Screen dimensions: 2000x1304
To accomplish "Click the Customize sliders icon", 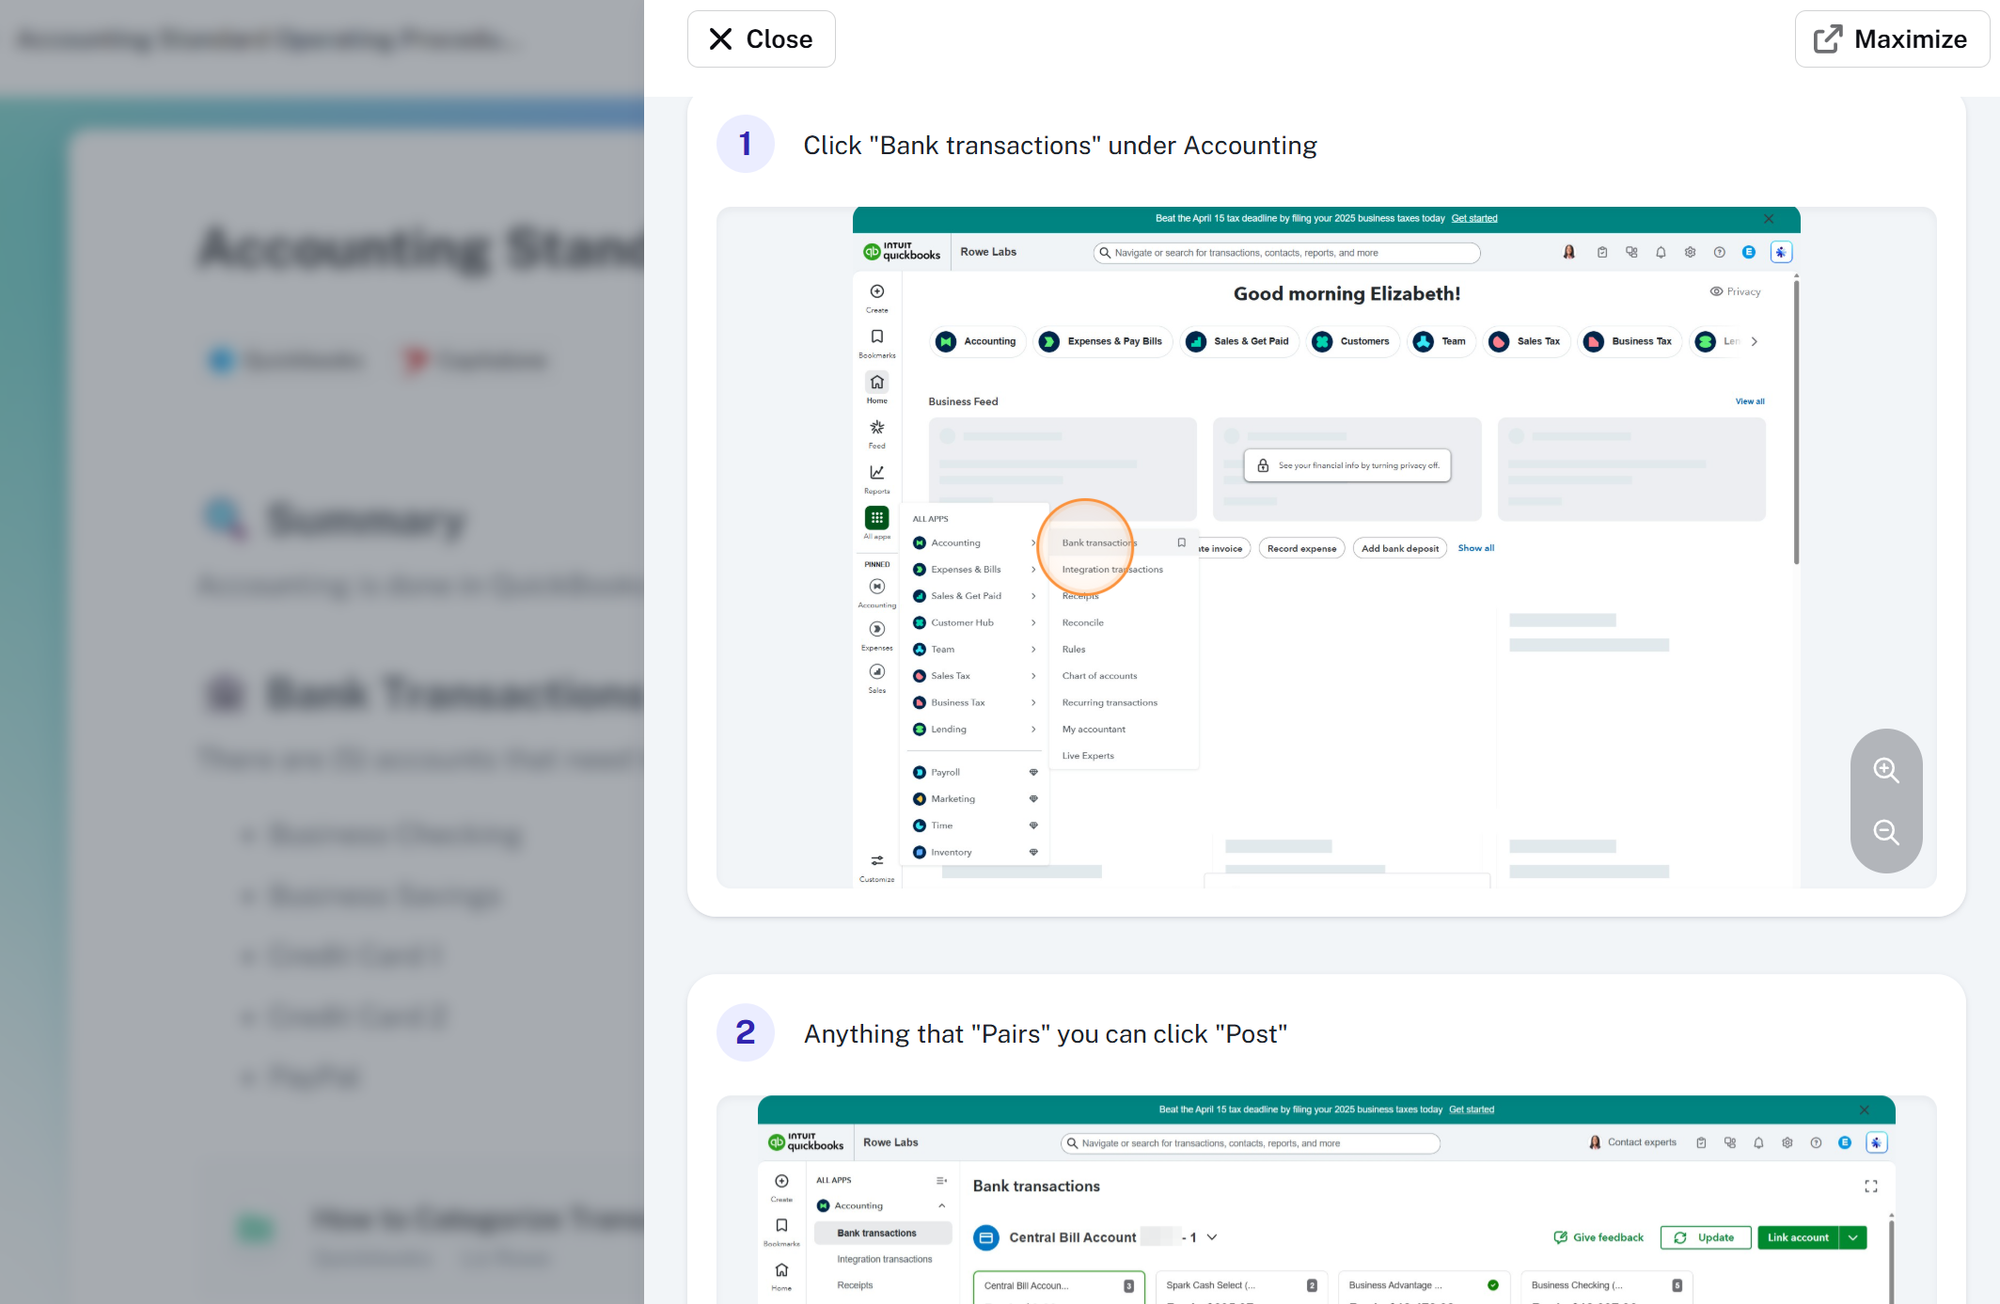I will [x=877, y=861].
